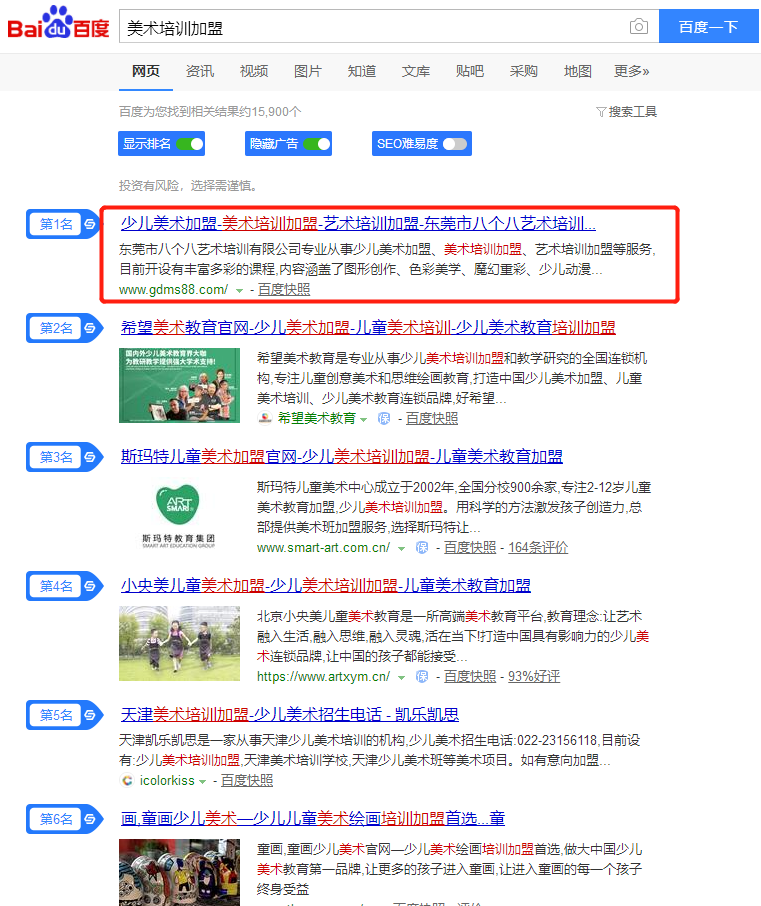
Task: Open 童画 painted figures thumbnail
Action: click(179, 872)
